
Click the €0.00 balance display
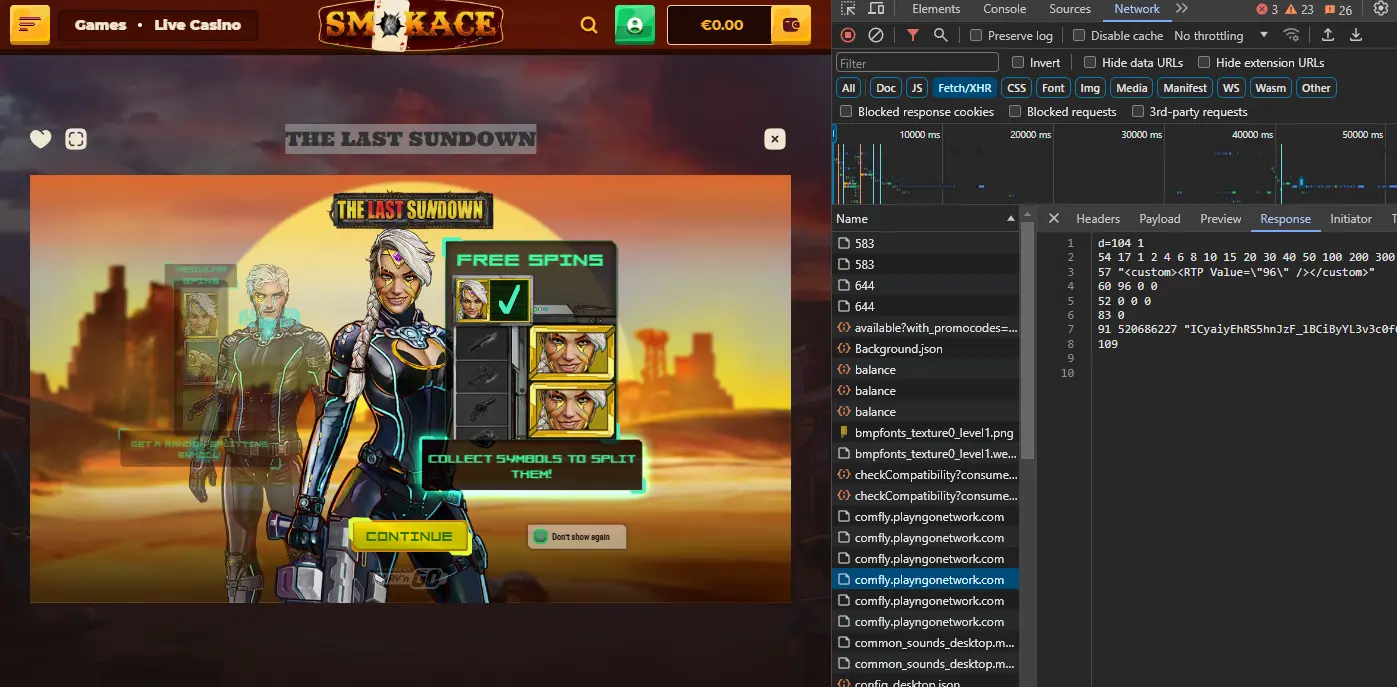(x=721, y=25)
